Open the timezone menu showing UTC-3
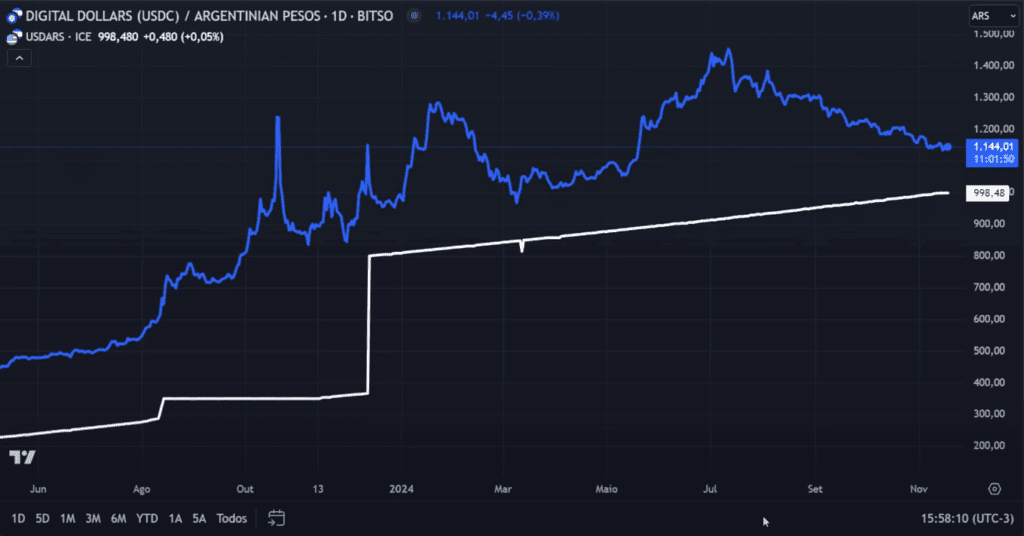 (x=968, y=518)
